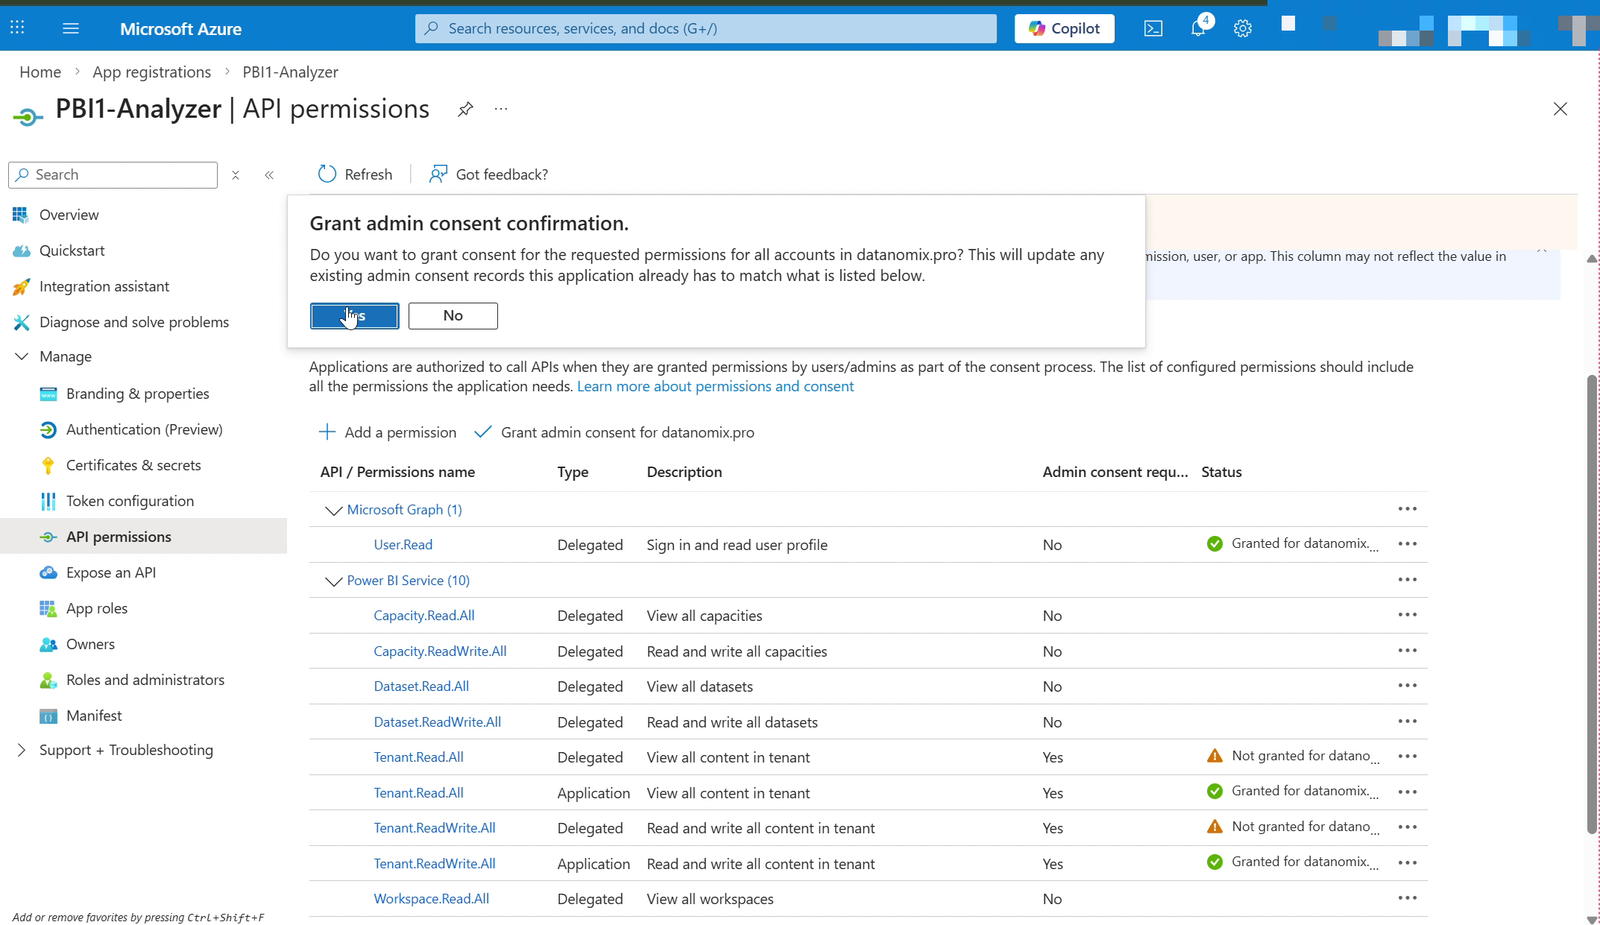Open ellipsis menu for Dataset.ReadWrite.All row
The height and width of the screenshot is (925, 1600).
(x=1407, y=722)
